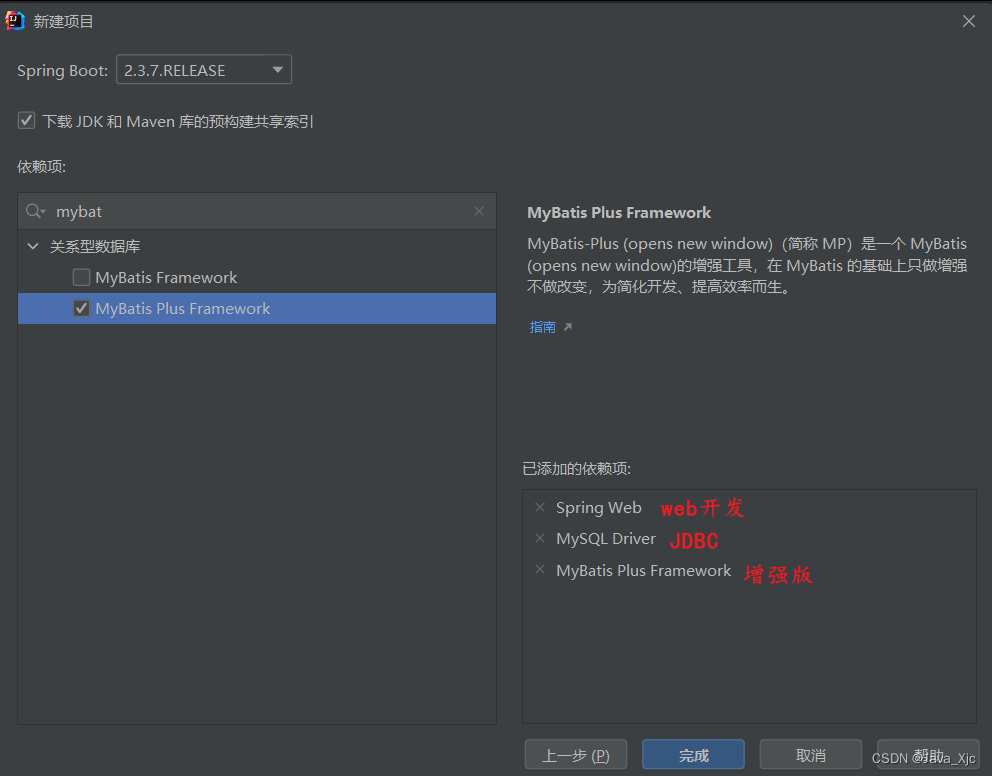Image resolution: width=992 pixels, height=776 pixels.
Task: Click the search magnifier icon in dependencies field
Action: (35, 211)
